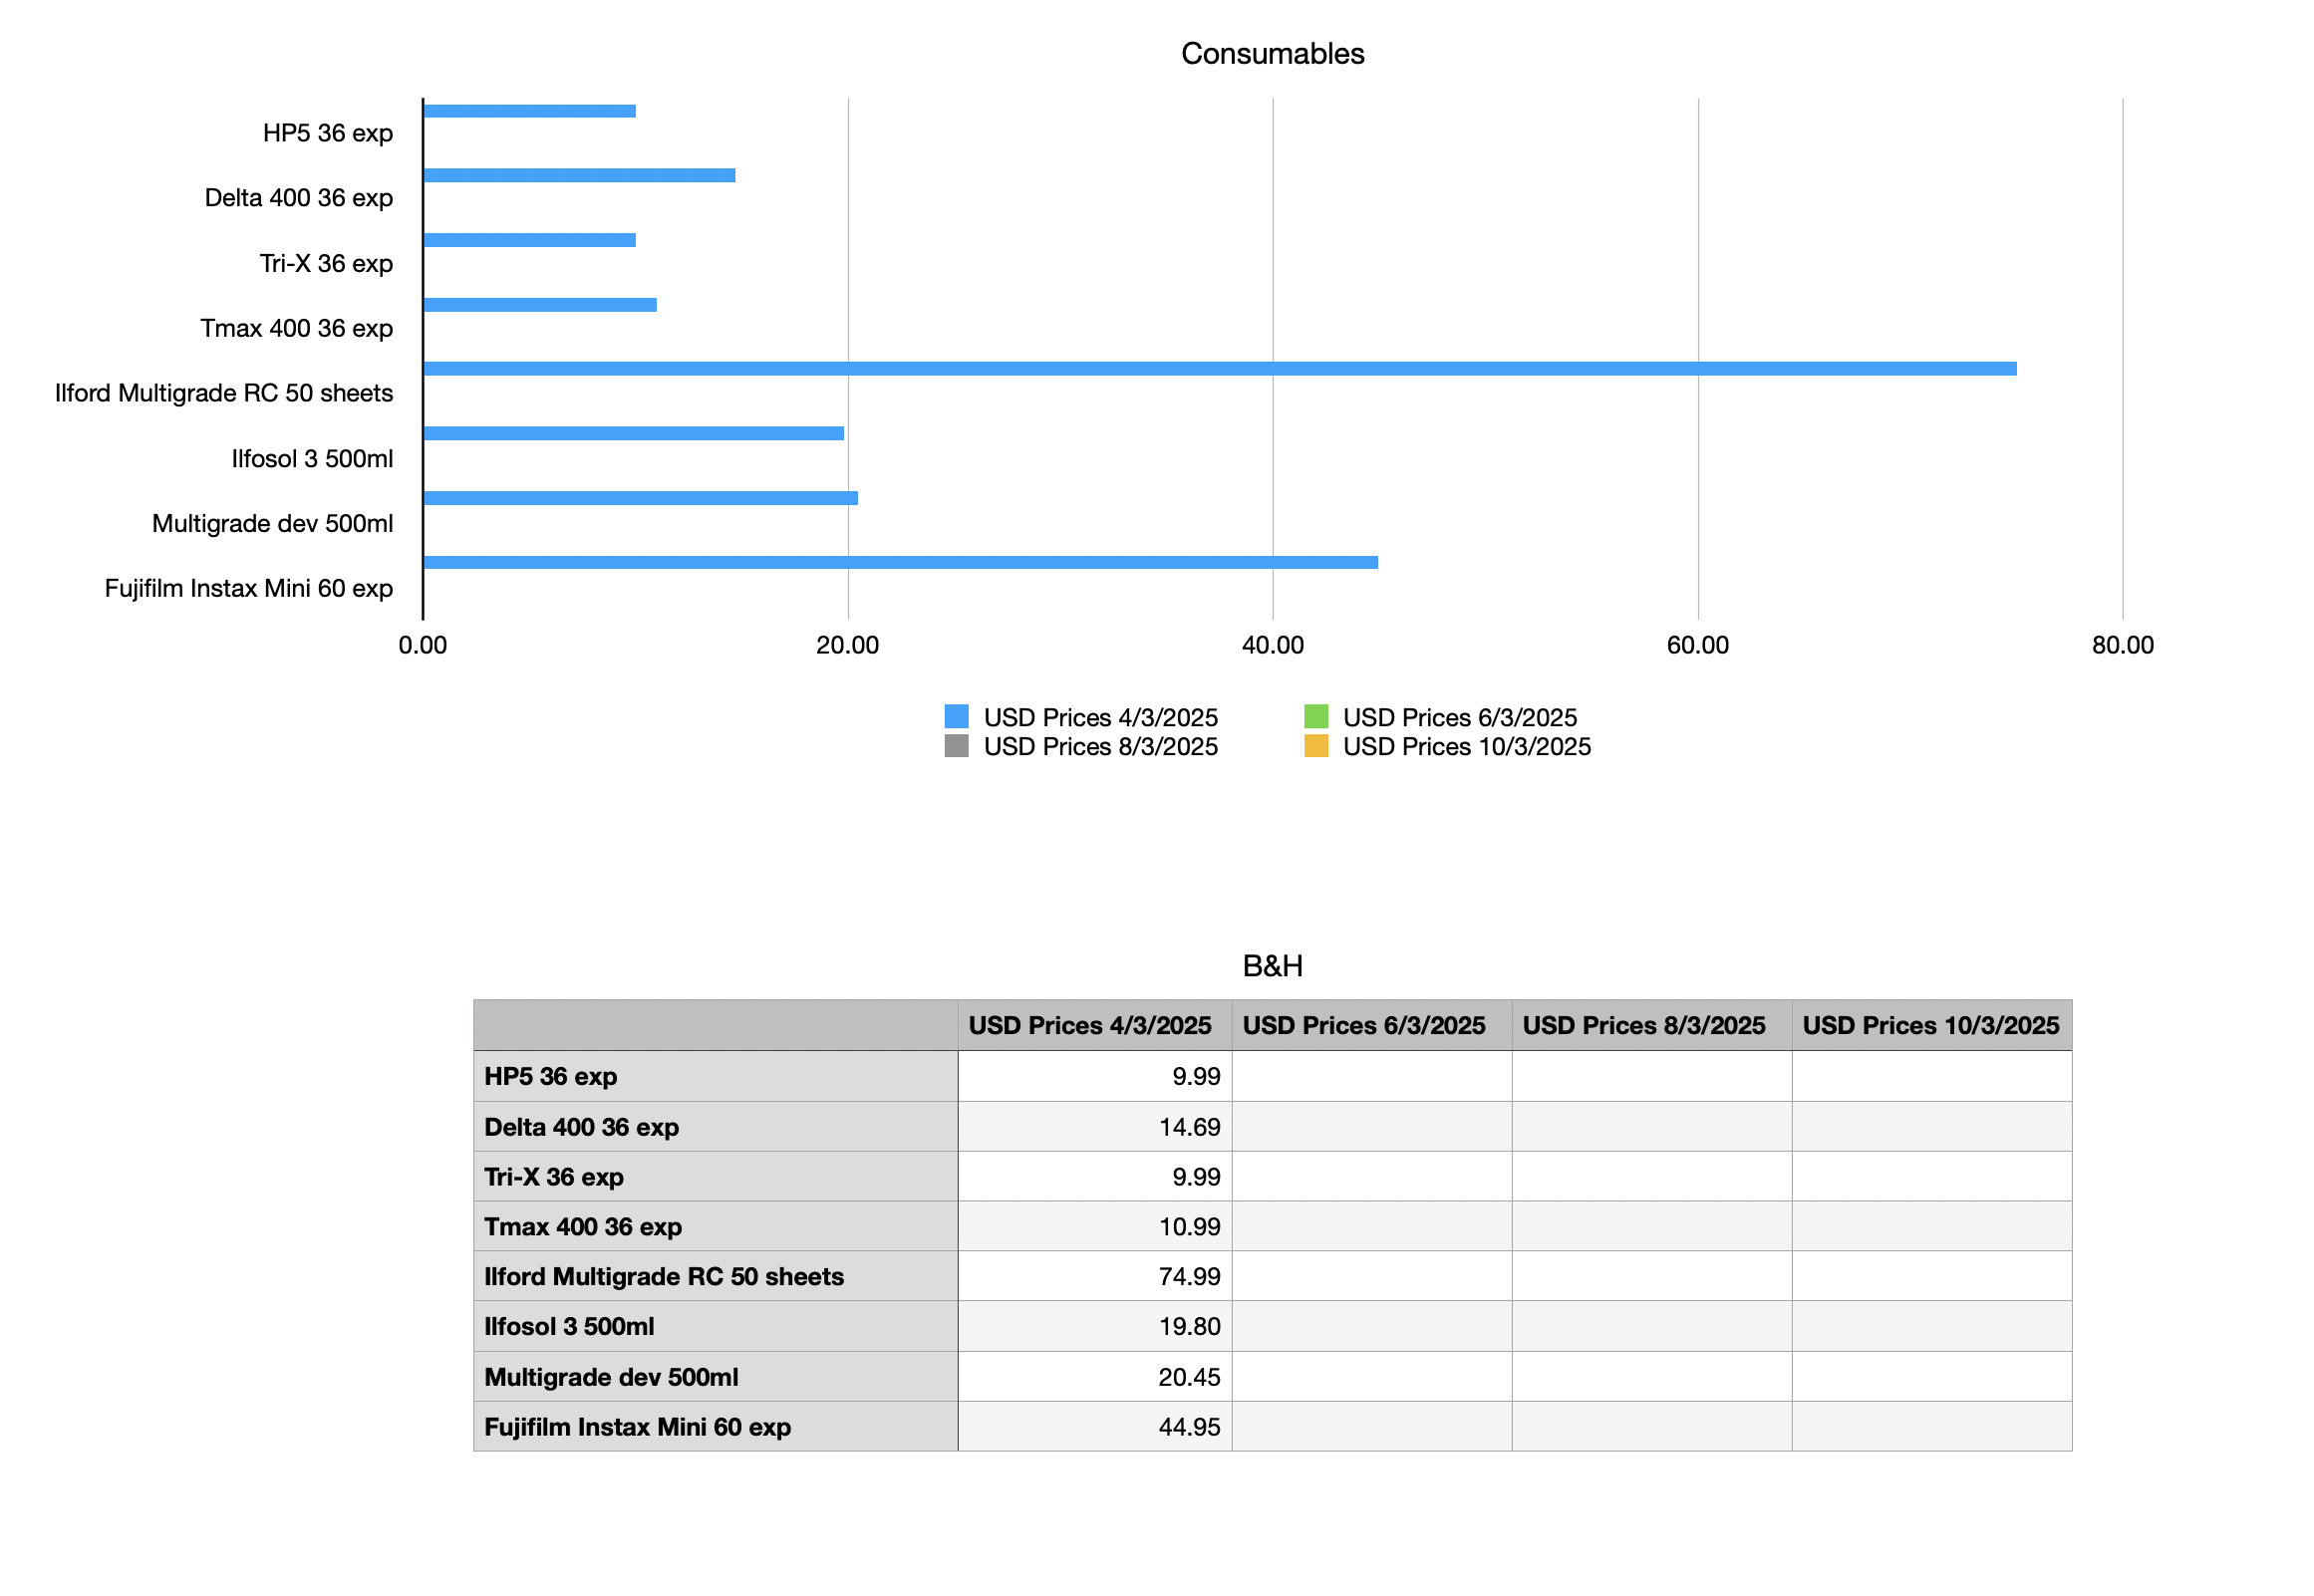Click the 19.80 price cell
The width and height of the screenshot is (2314, 1596).
tap(1095, 1327)
